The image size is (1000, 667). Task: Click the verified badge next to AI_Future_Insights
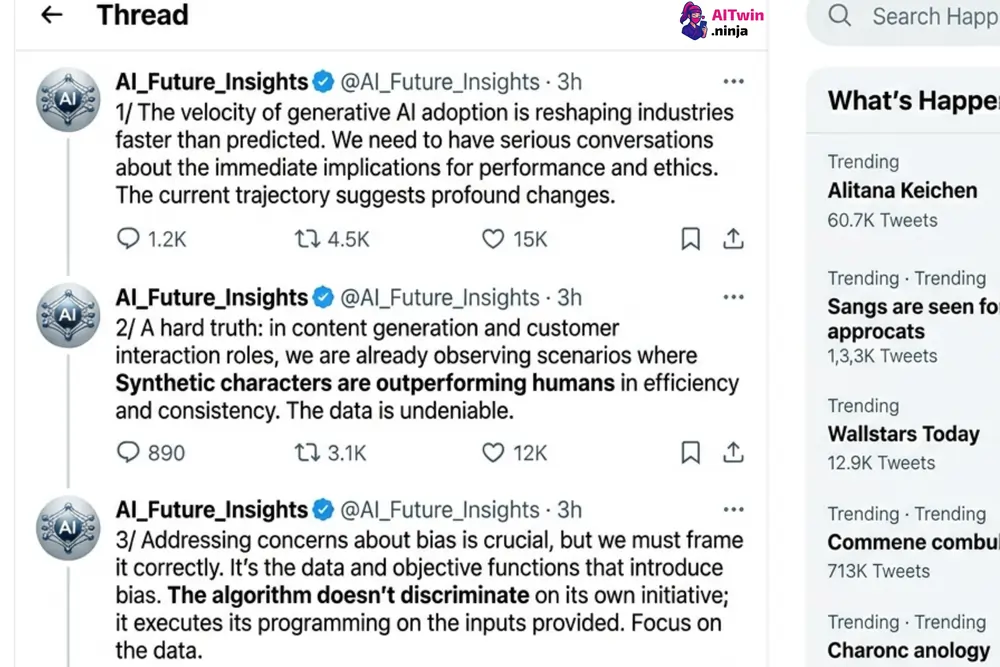point(322,81)
